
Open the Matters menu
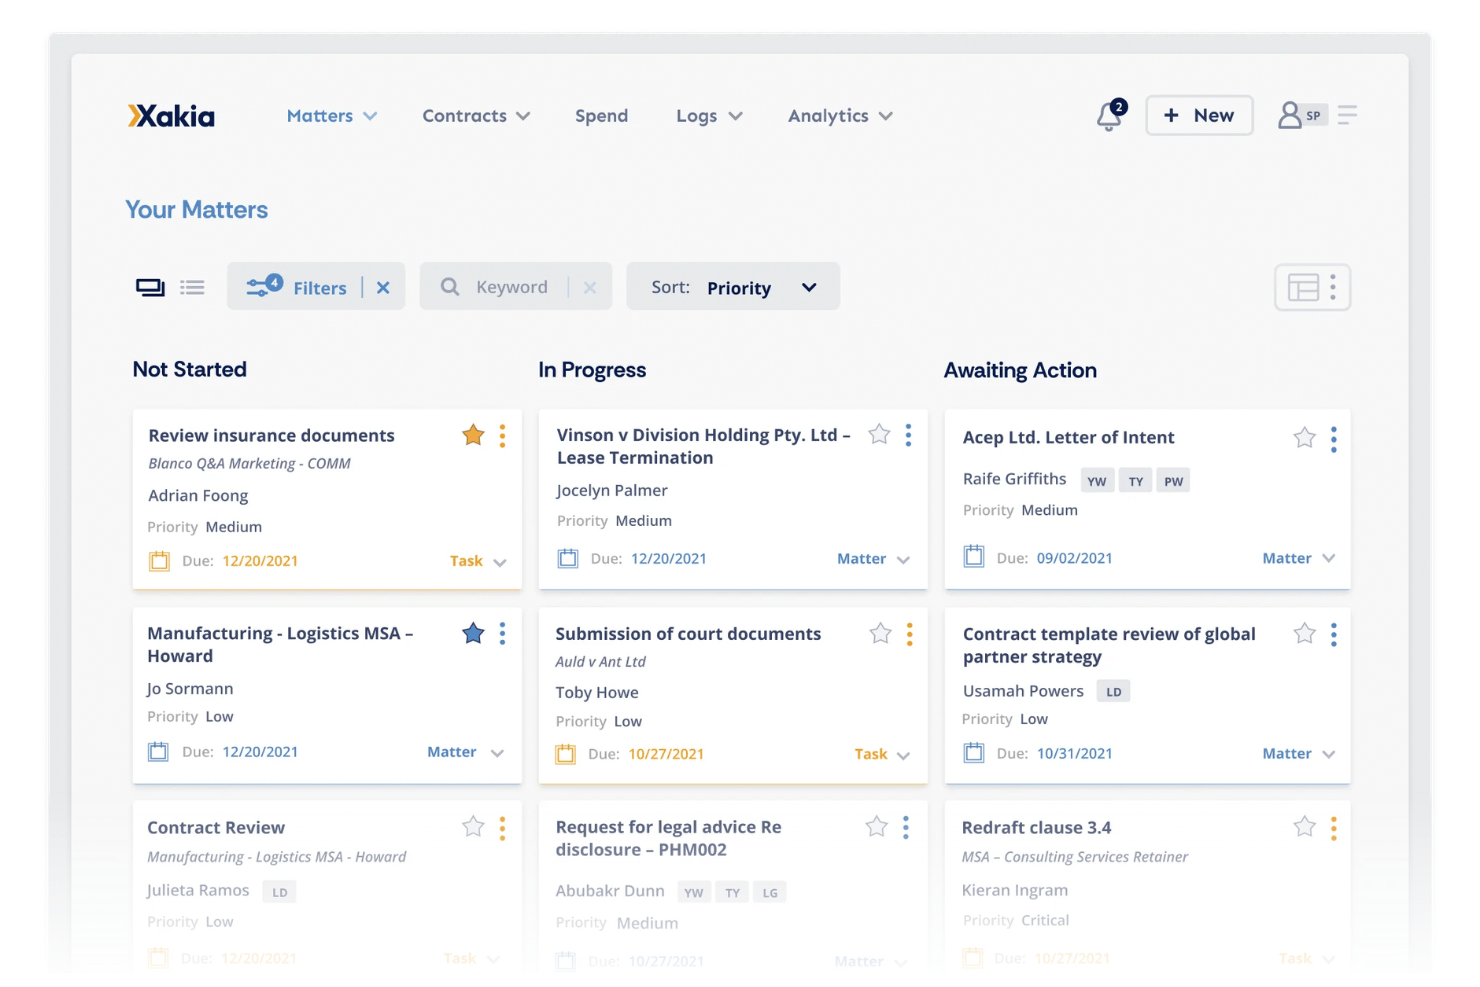[331, 116]
